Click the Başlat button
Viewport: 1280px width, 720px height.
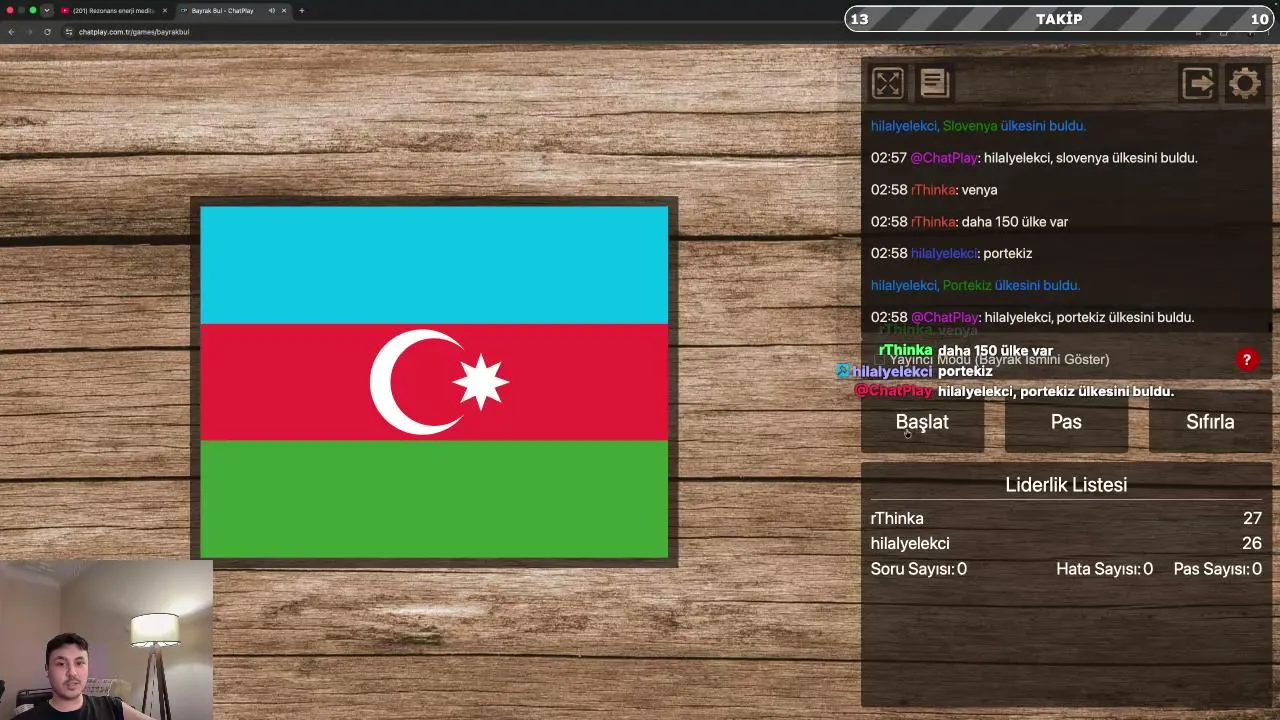pos(922,422)
